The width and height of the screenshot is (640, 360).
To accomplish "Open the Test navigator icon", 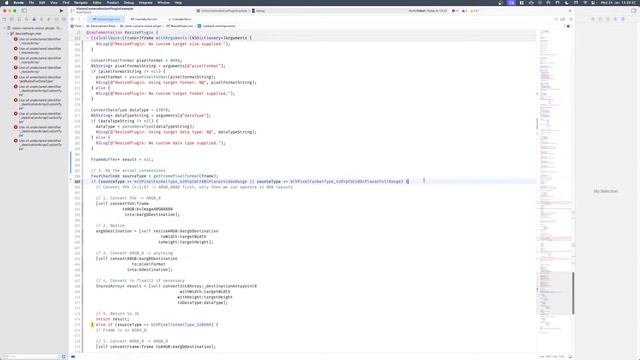I will click(41, 19).
